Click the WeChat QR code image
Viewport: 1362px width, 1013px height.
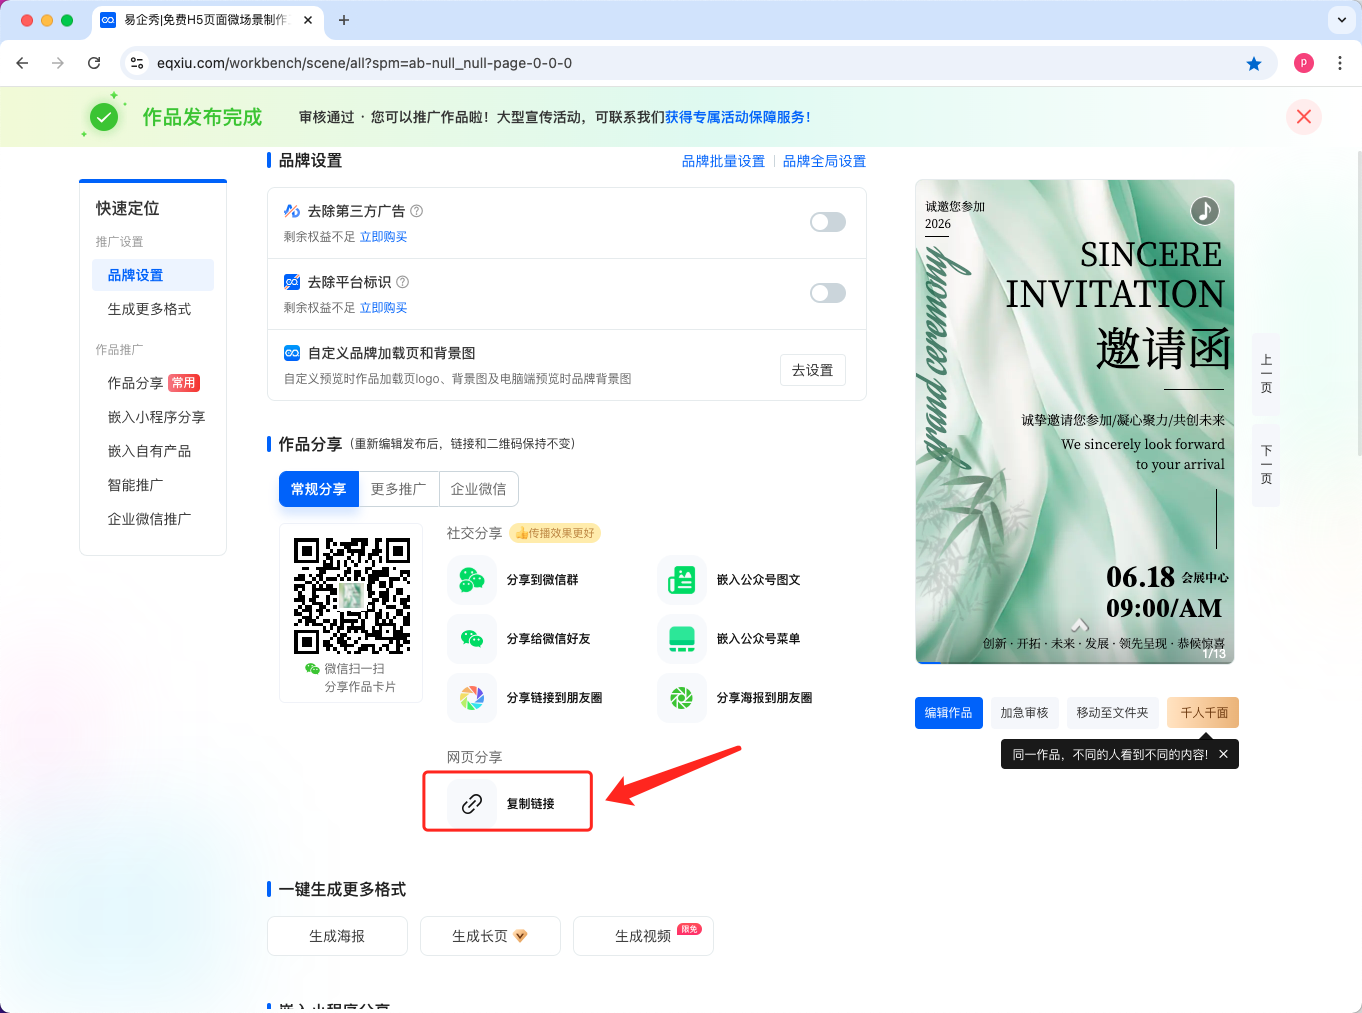[x=351, y=595]
